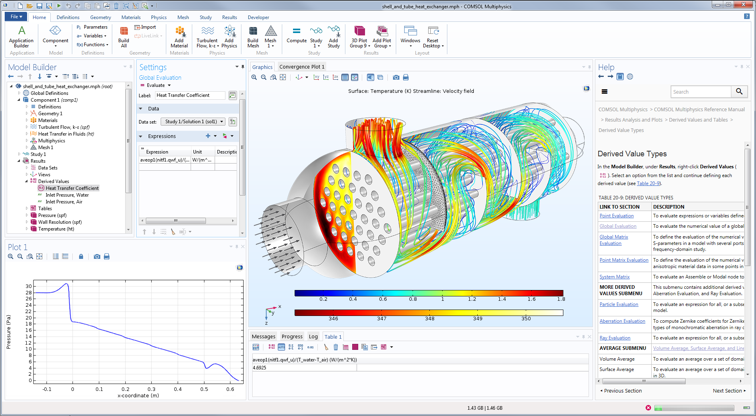This screenshot has height=416, width=756.
Task: Open the Point Evaluation help link
Action: 616,216
